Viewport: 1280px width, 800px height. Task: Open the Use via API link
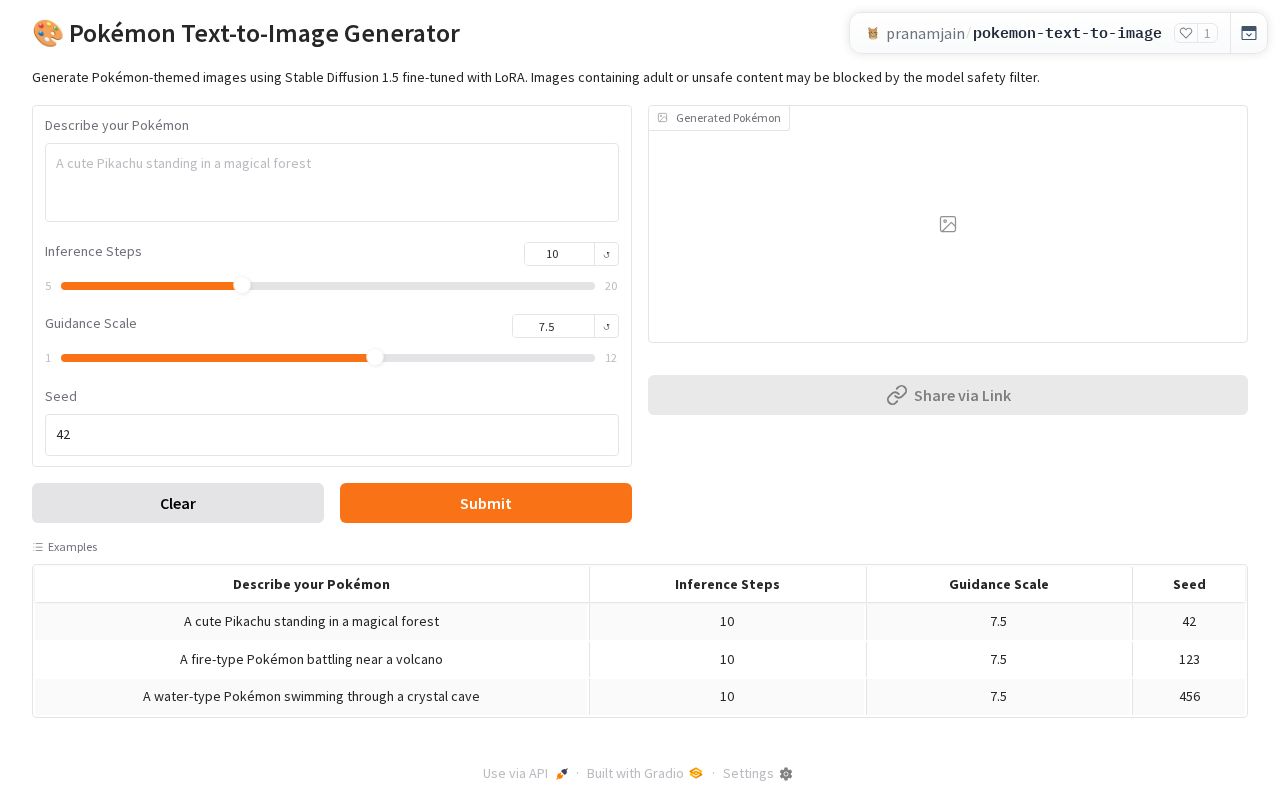(526, 773)
